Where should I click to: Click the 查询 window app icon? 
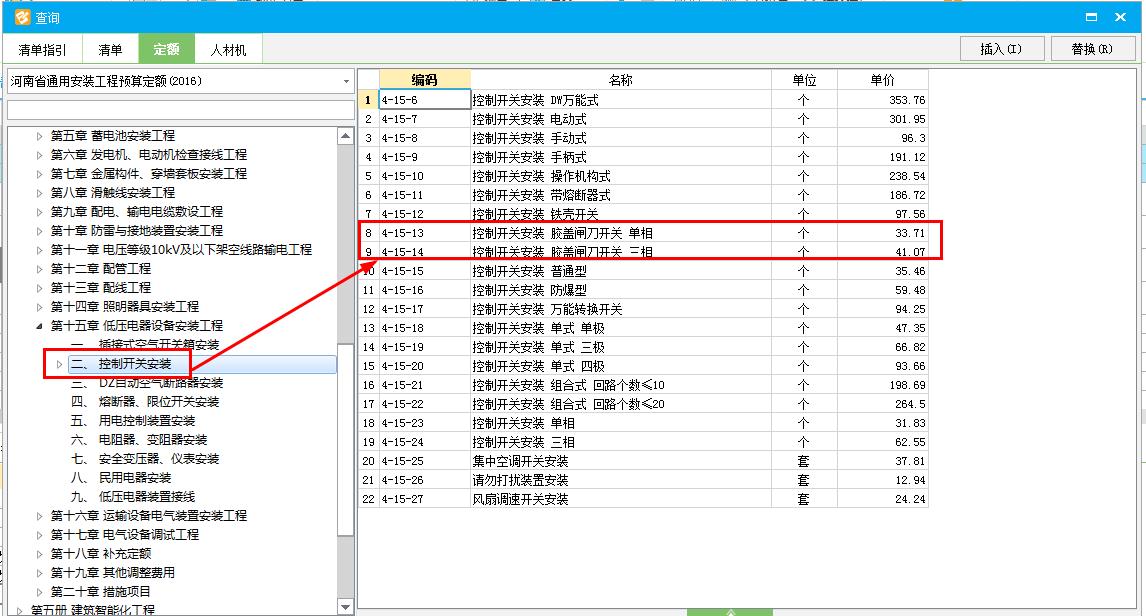[x=22, y=17]
